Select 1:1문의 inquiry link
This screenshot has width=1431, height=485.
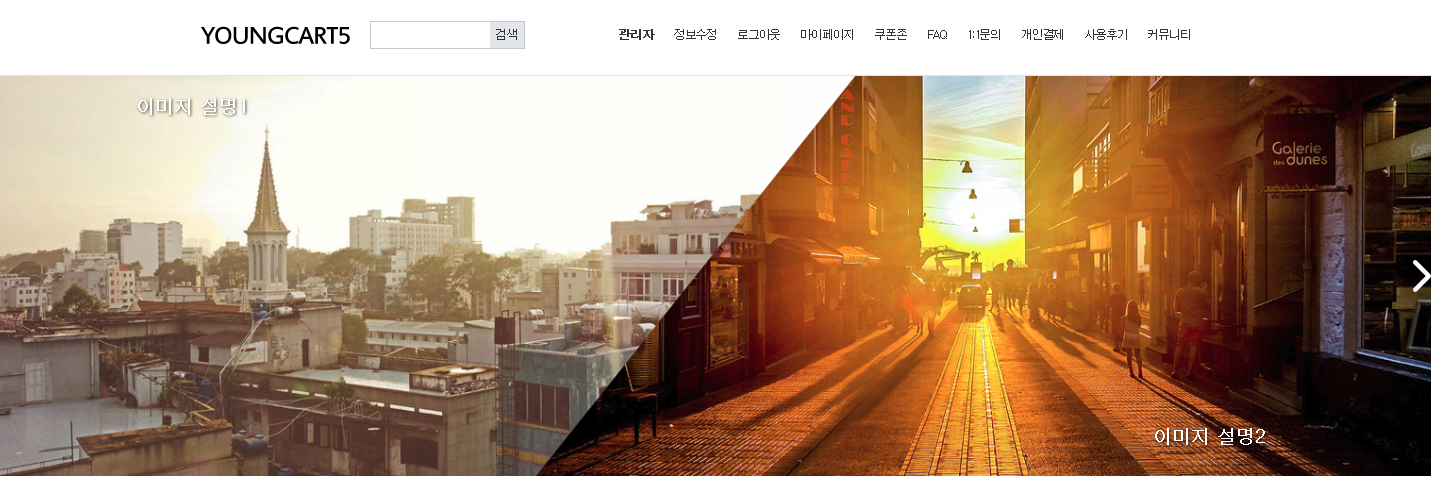point(984,35)
